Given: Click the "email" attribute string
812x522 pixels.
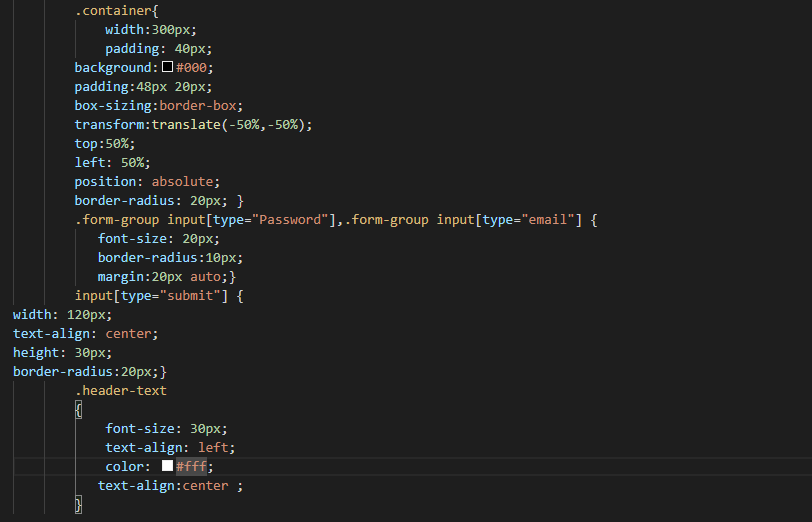Looking at the screenshot, I should [548, 220].
